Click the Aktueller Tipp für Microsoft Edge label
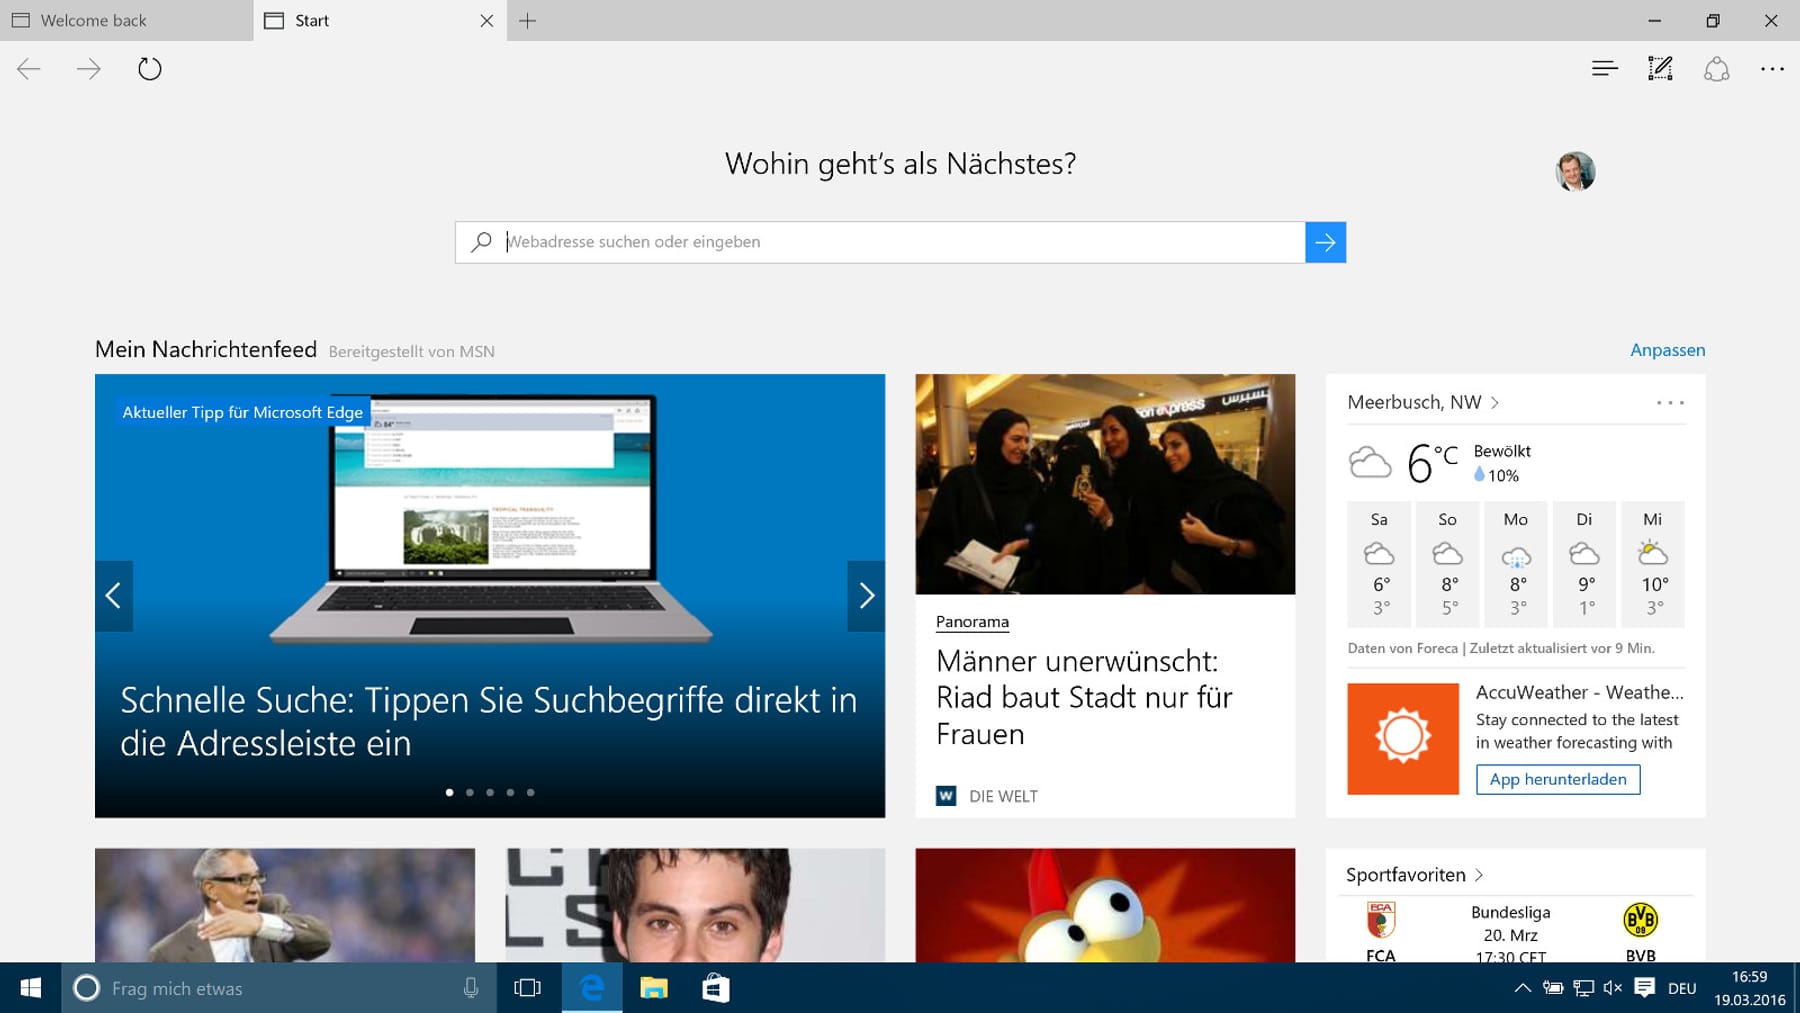 pyautogui.click(x=242, y=412)
